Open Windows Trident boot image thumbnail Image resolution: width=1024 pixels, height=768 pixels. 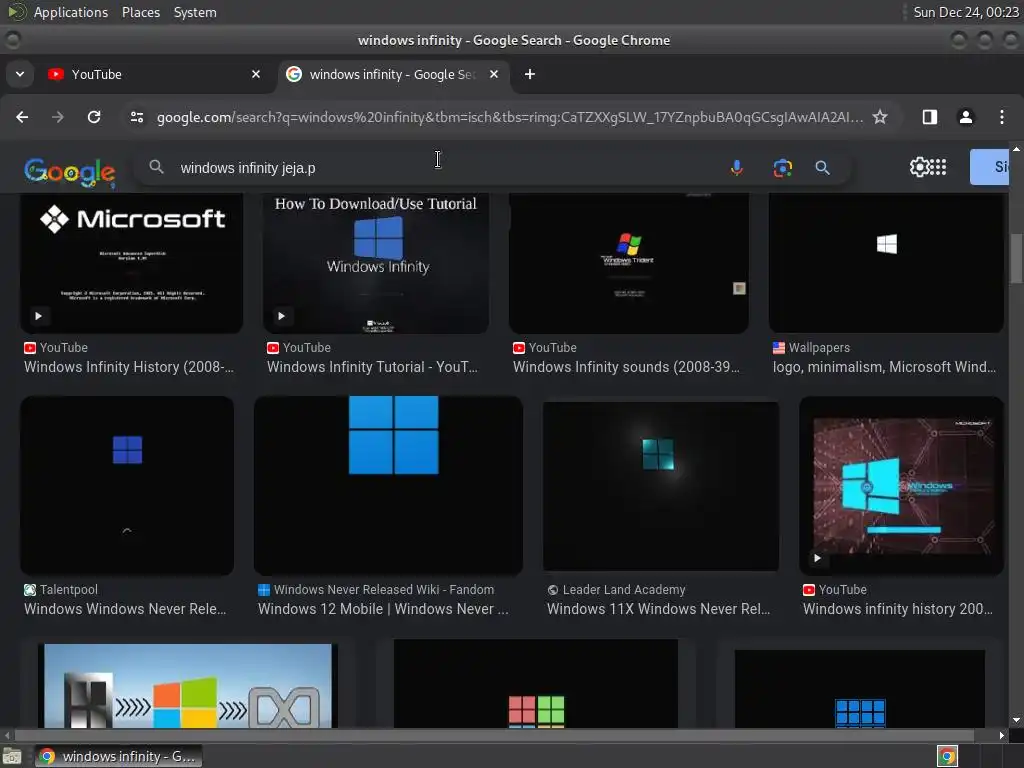pos(628,263)
